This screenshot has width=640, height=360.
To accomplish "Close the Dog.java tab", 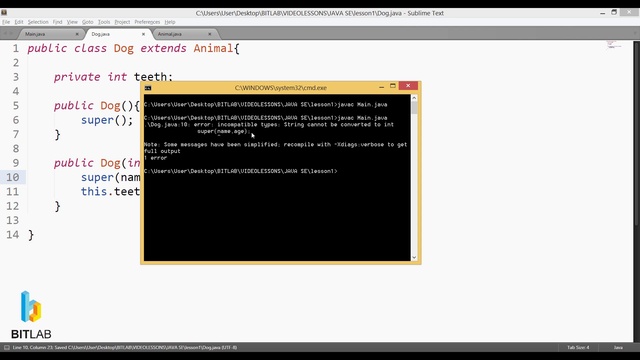I will coord(143,34).
